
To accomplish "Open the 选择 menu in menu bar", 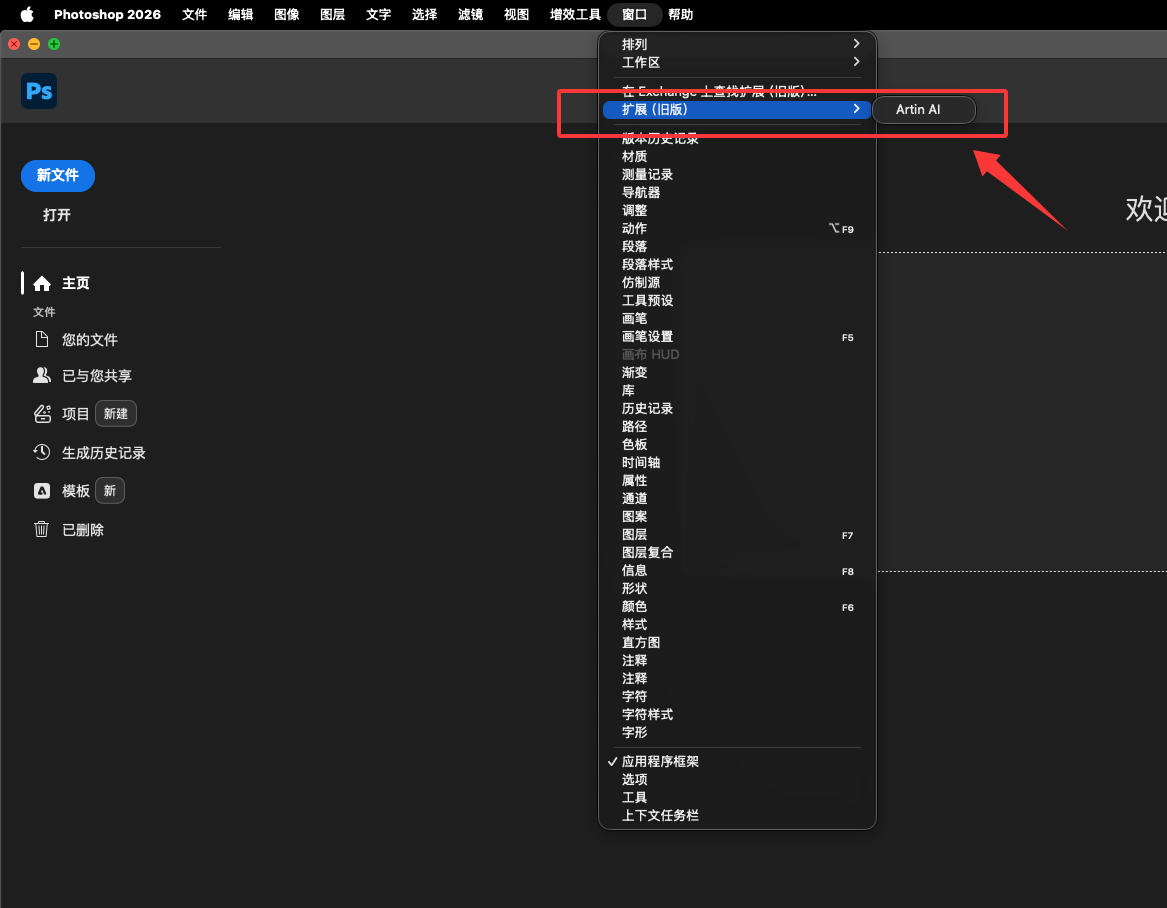I will tap(424, 14).
